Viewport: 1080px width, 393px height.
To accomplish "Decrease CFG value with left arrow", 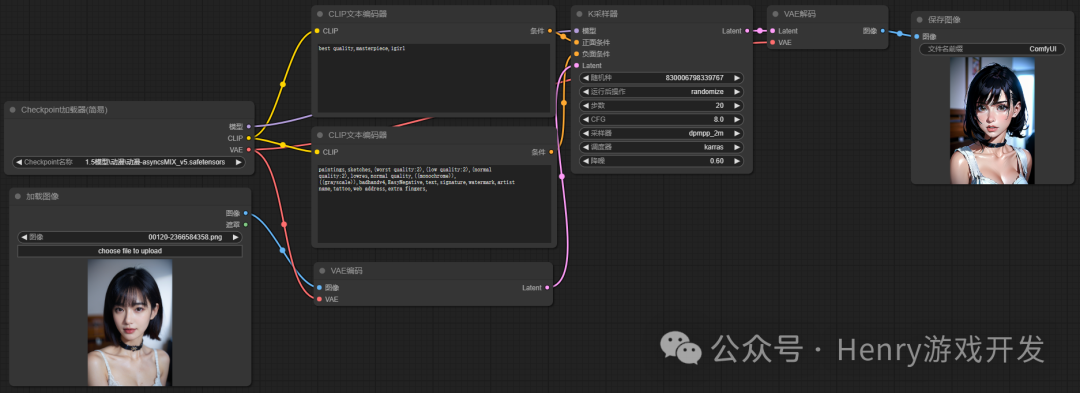I will [x=586, y=120].
